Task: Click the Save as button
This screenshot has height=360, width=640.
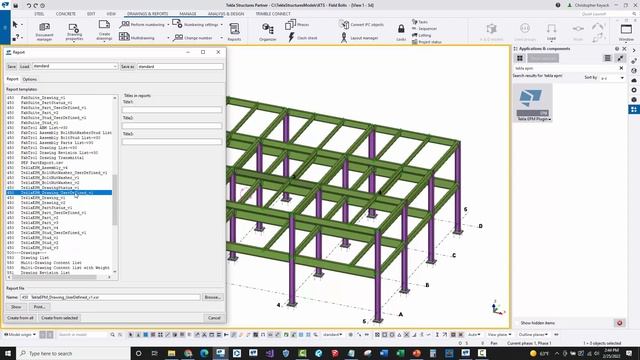Action: (127, 66)
